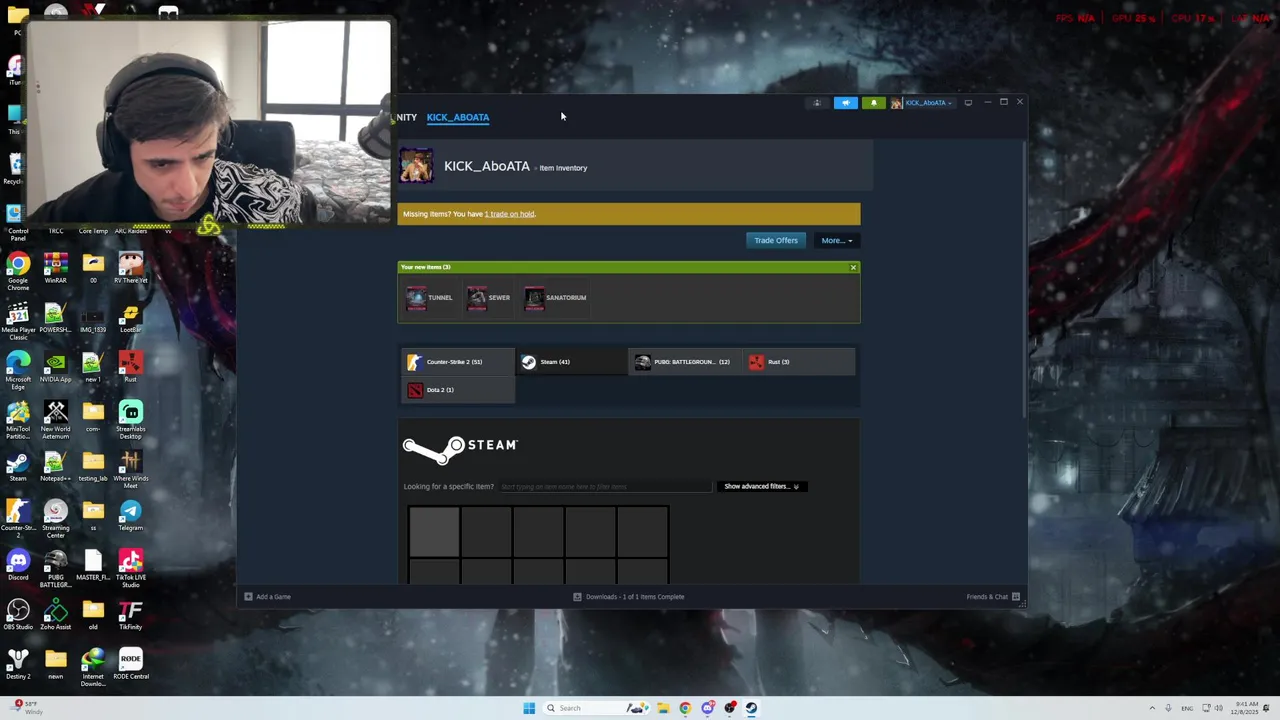
Task: Open Streaming Center desktop icon
Action: (55, 519)
